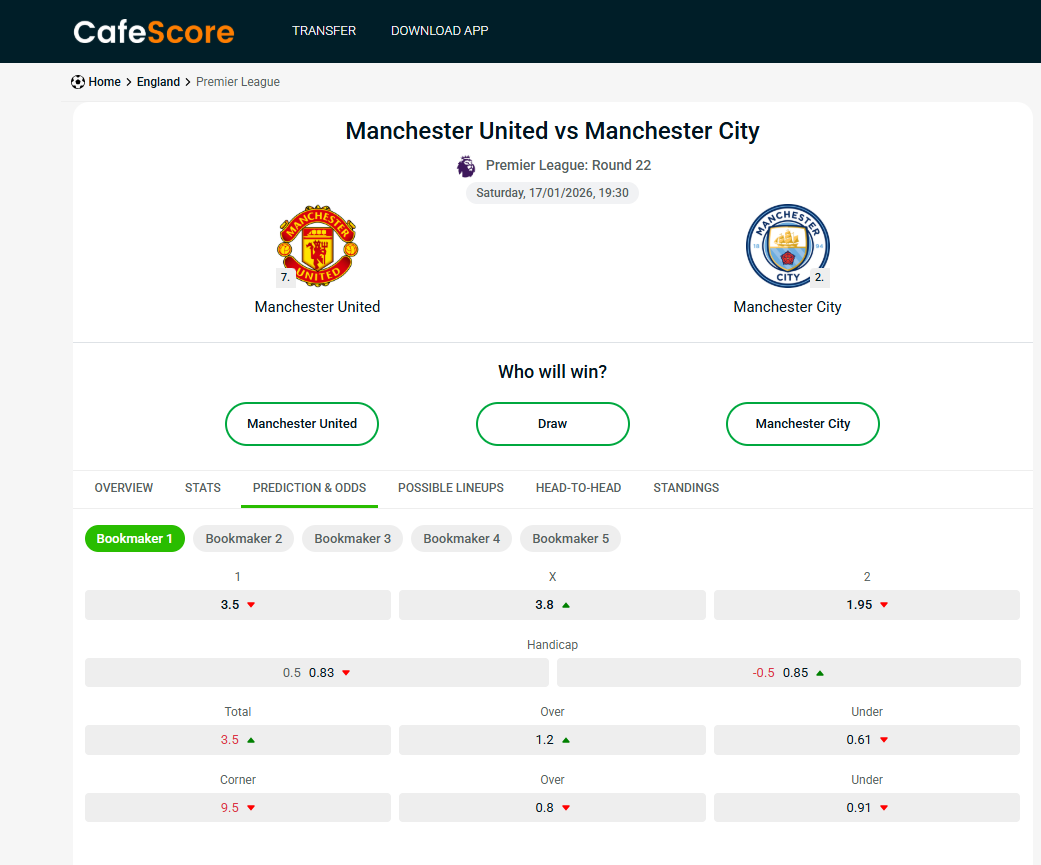The width and height of the screenshot is (1041, 865).
Task: Go to Standings tab
Action: point(686,488)
